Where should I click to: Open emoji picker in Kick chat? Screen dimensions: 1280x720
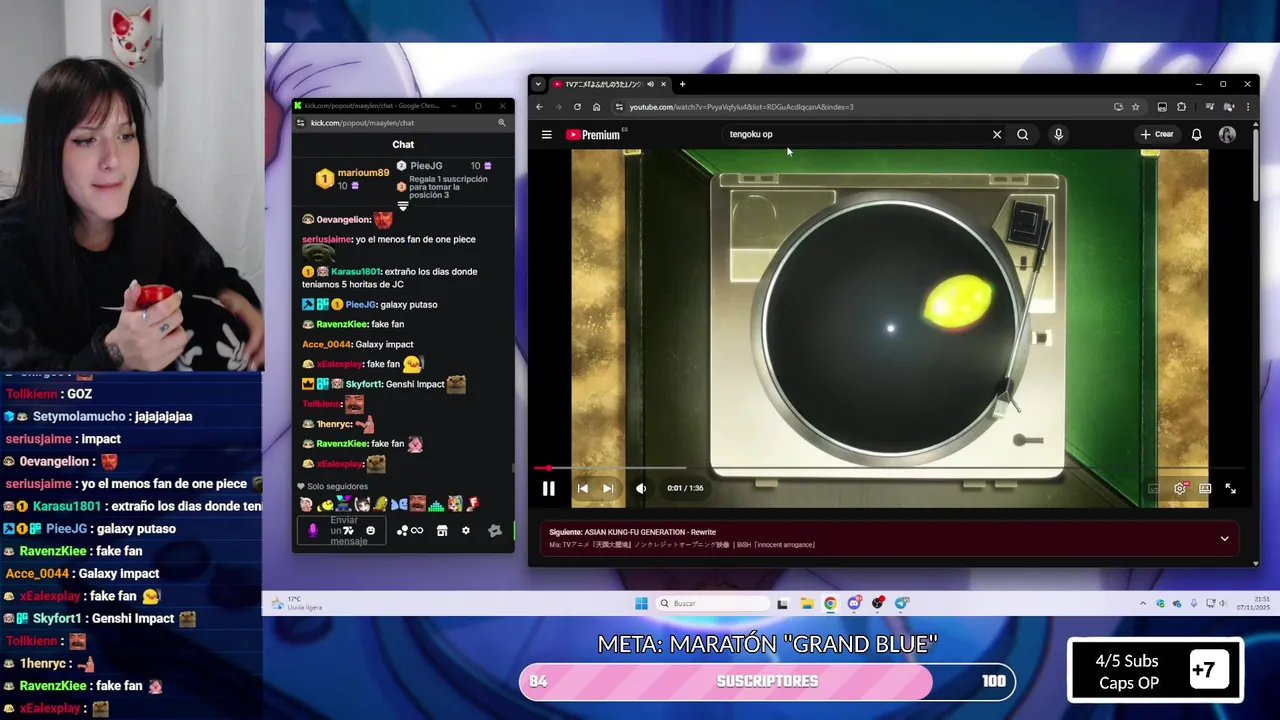pyautogui.click(x=371, y=530)
